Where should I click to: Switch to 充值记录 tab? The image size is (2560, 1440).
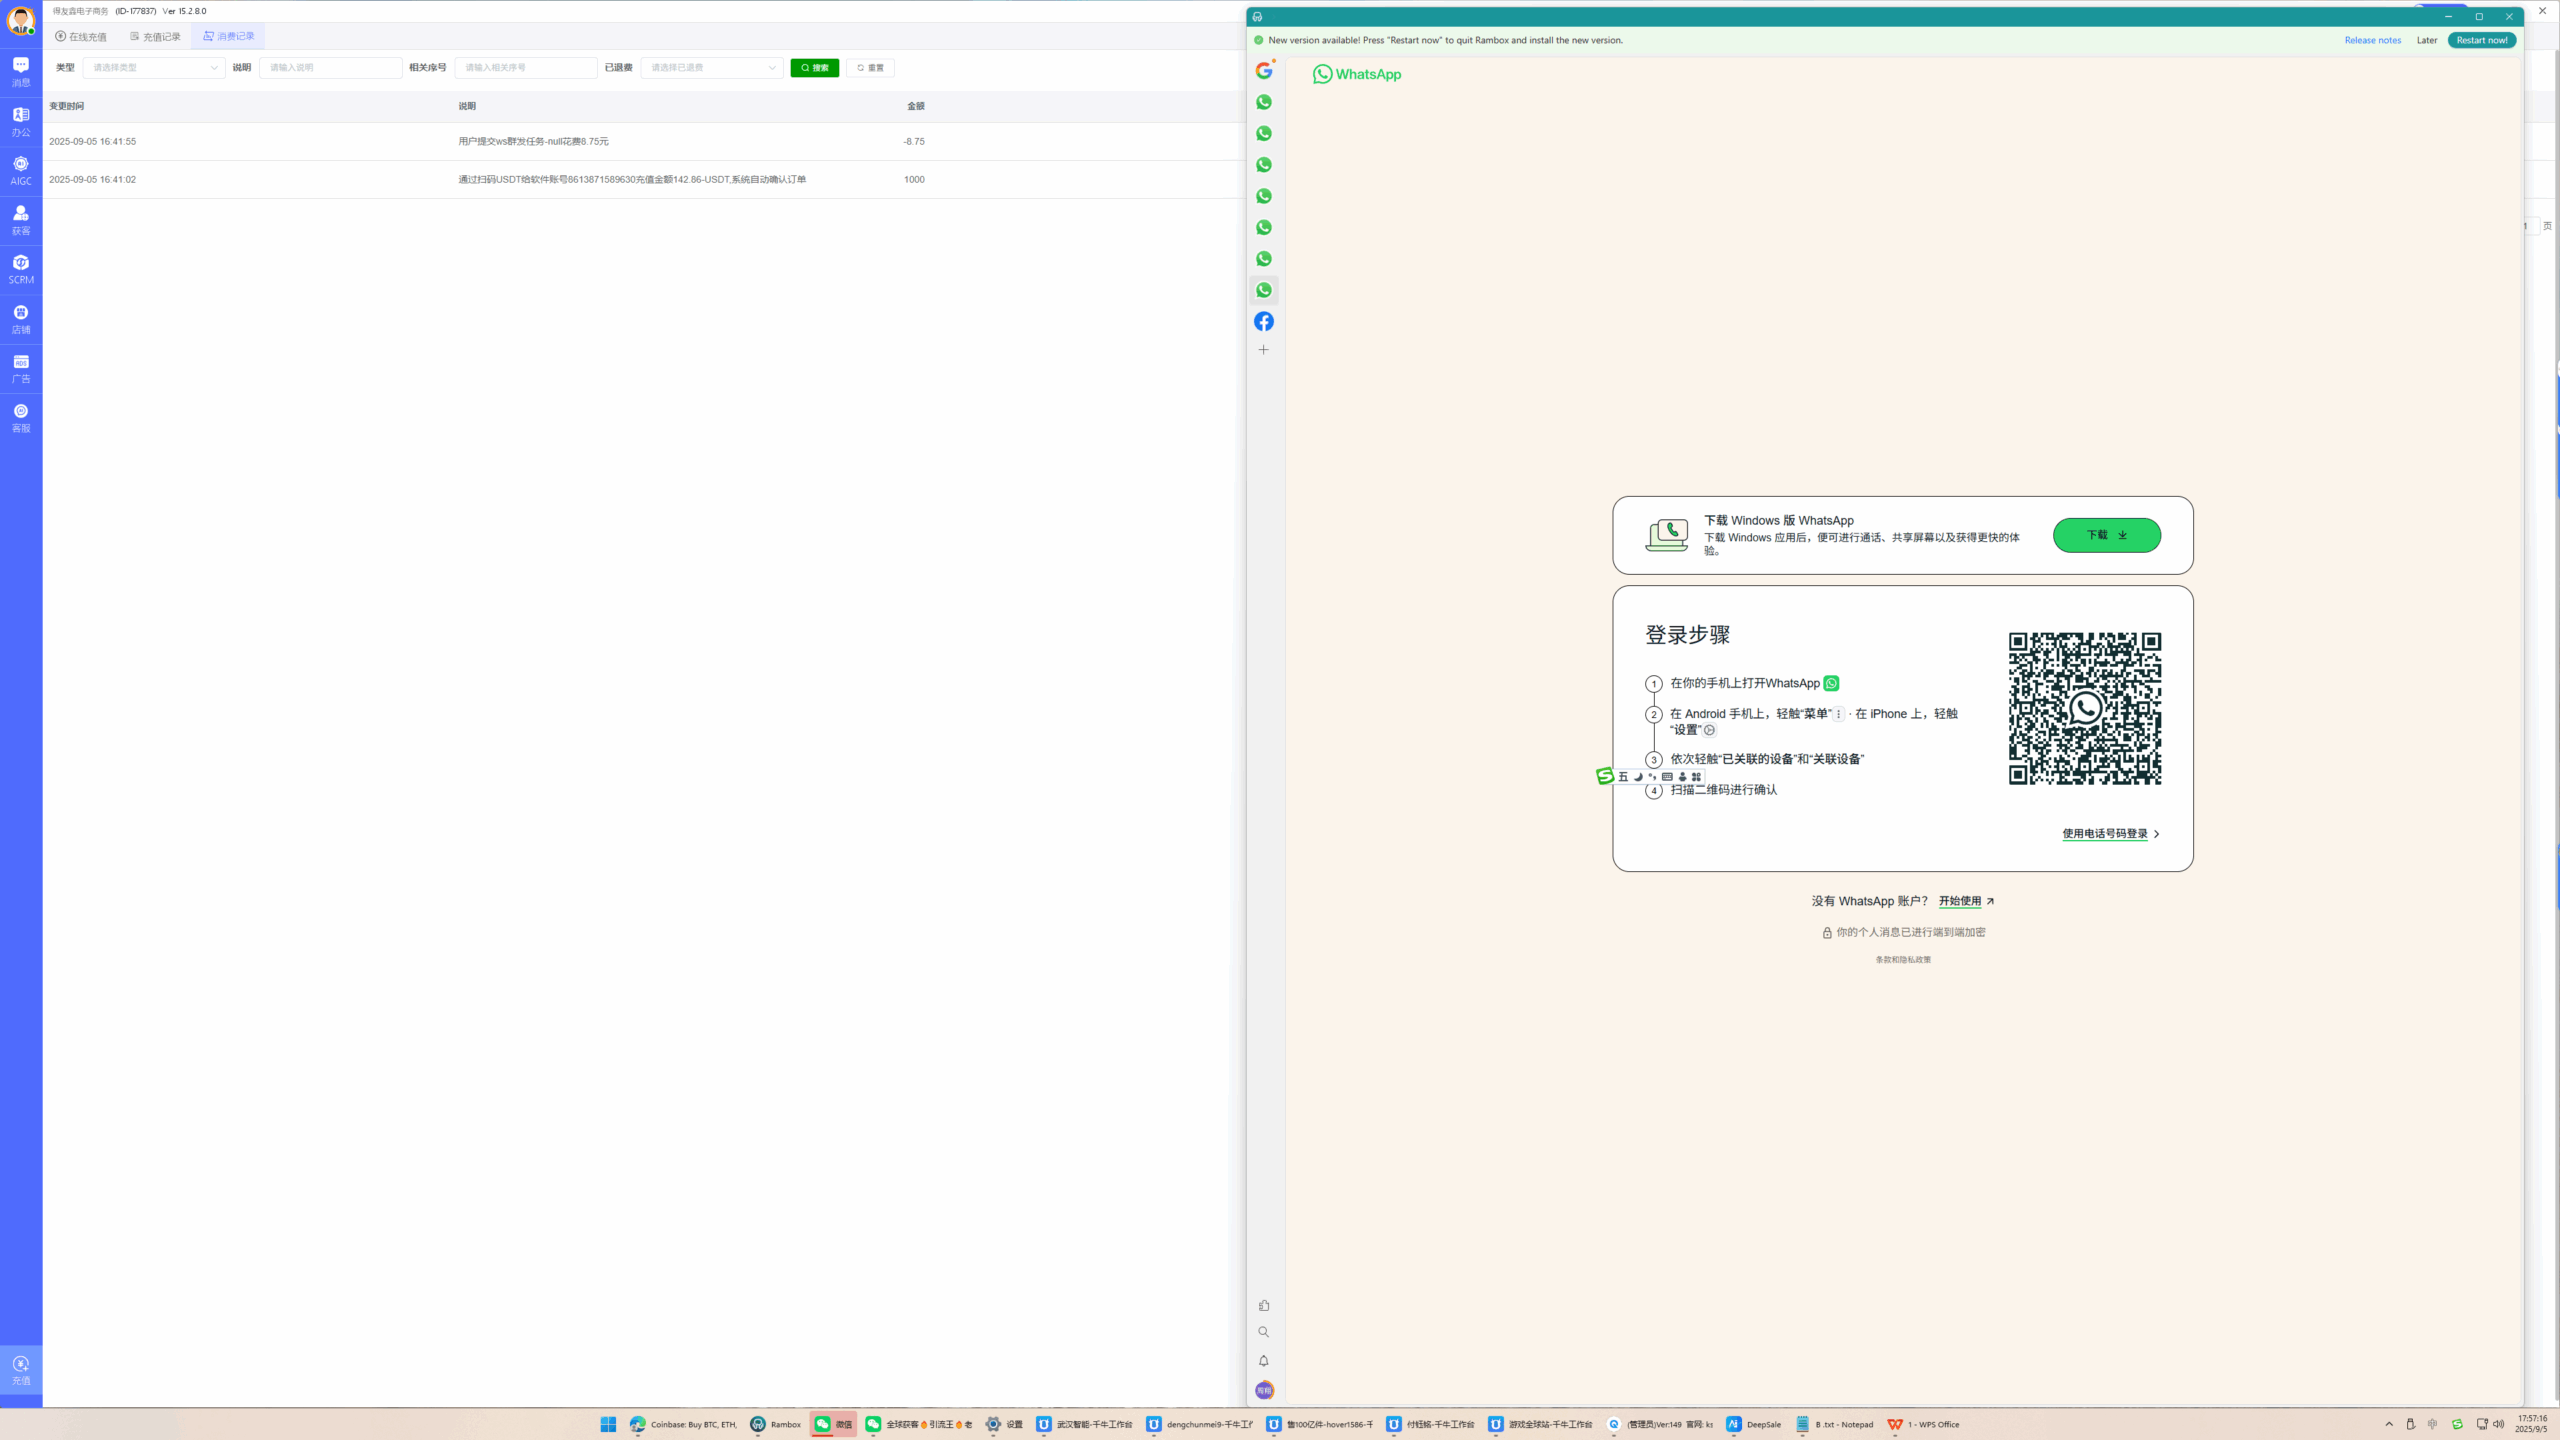pyautogui.click(x=155, y=37)
